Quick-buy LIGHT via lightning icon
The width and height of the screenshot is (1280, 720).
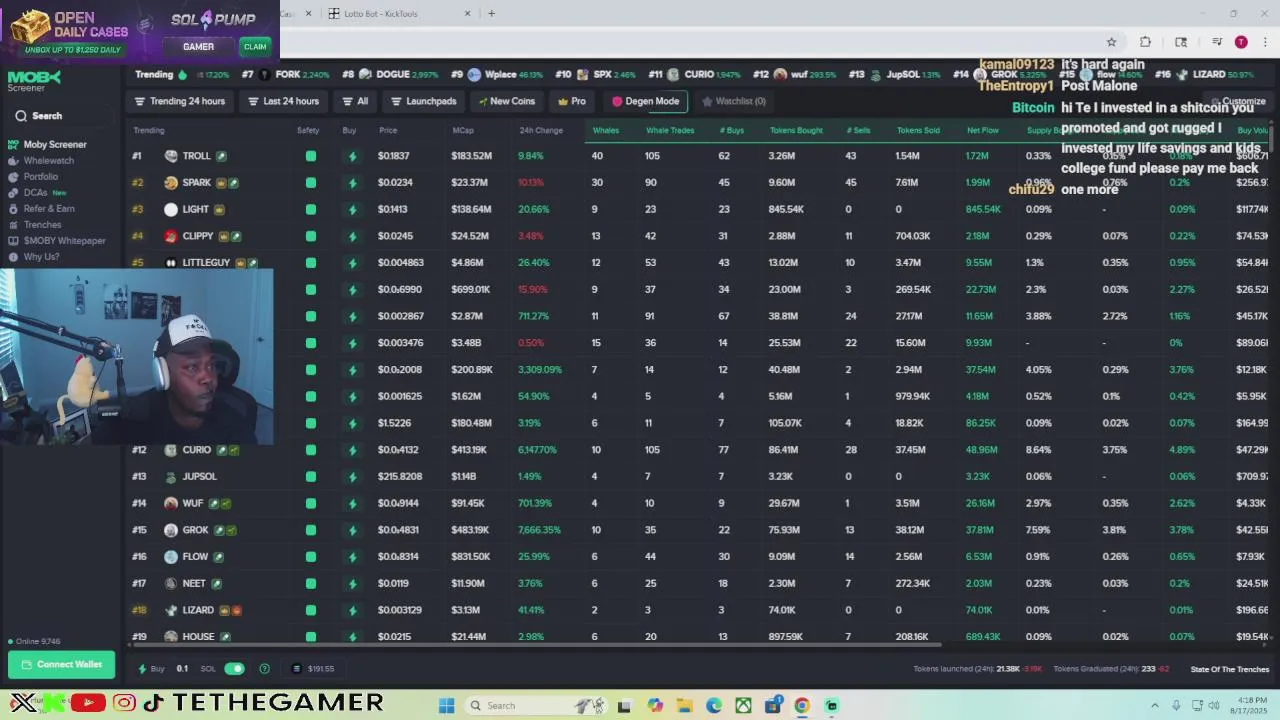[x=352, y=210]
